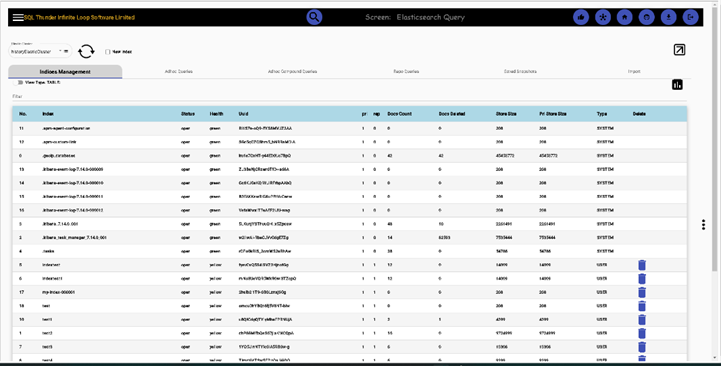Viewport: 721px width, 366px height.
Task: Sort by the Index column header
Action: [48, 114]
